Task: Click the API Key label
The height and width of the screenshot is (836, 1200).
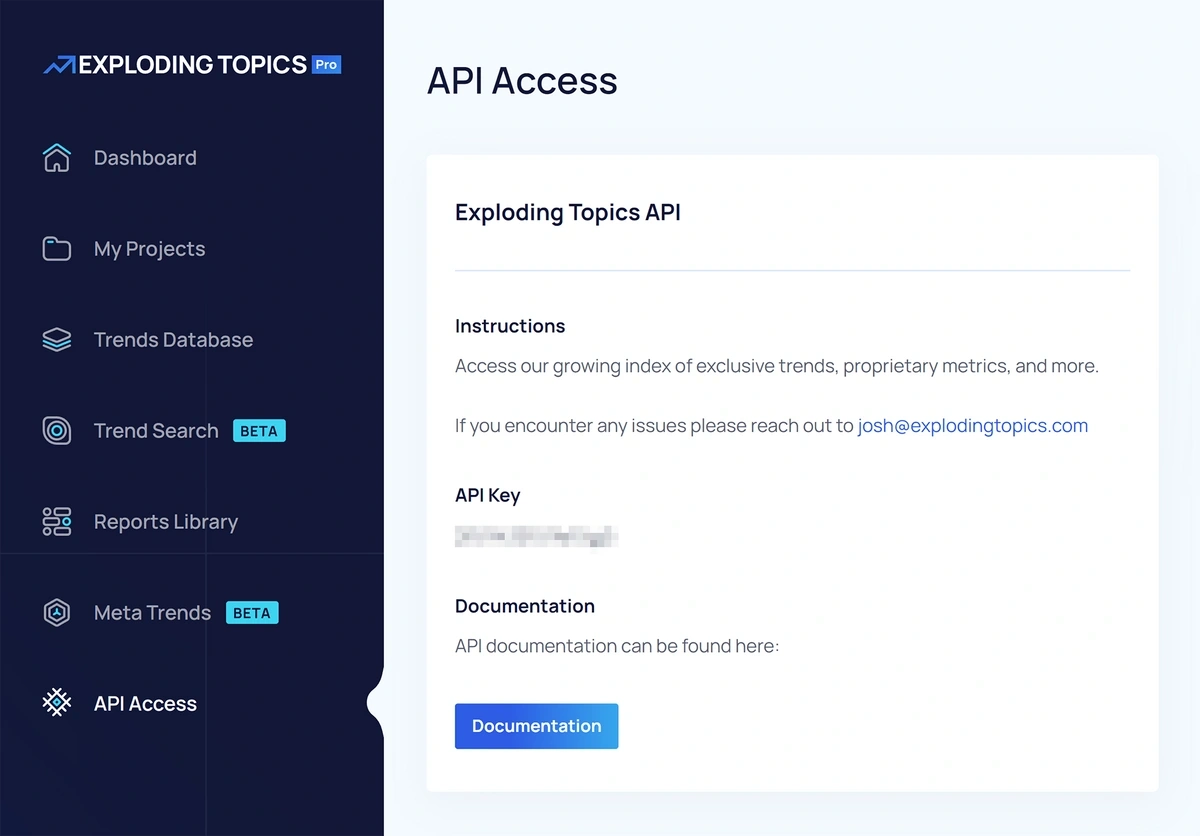Action: (x=488, y=495)
